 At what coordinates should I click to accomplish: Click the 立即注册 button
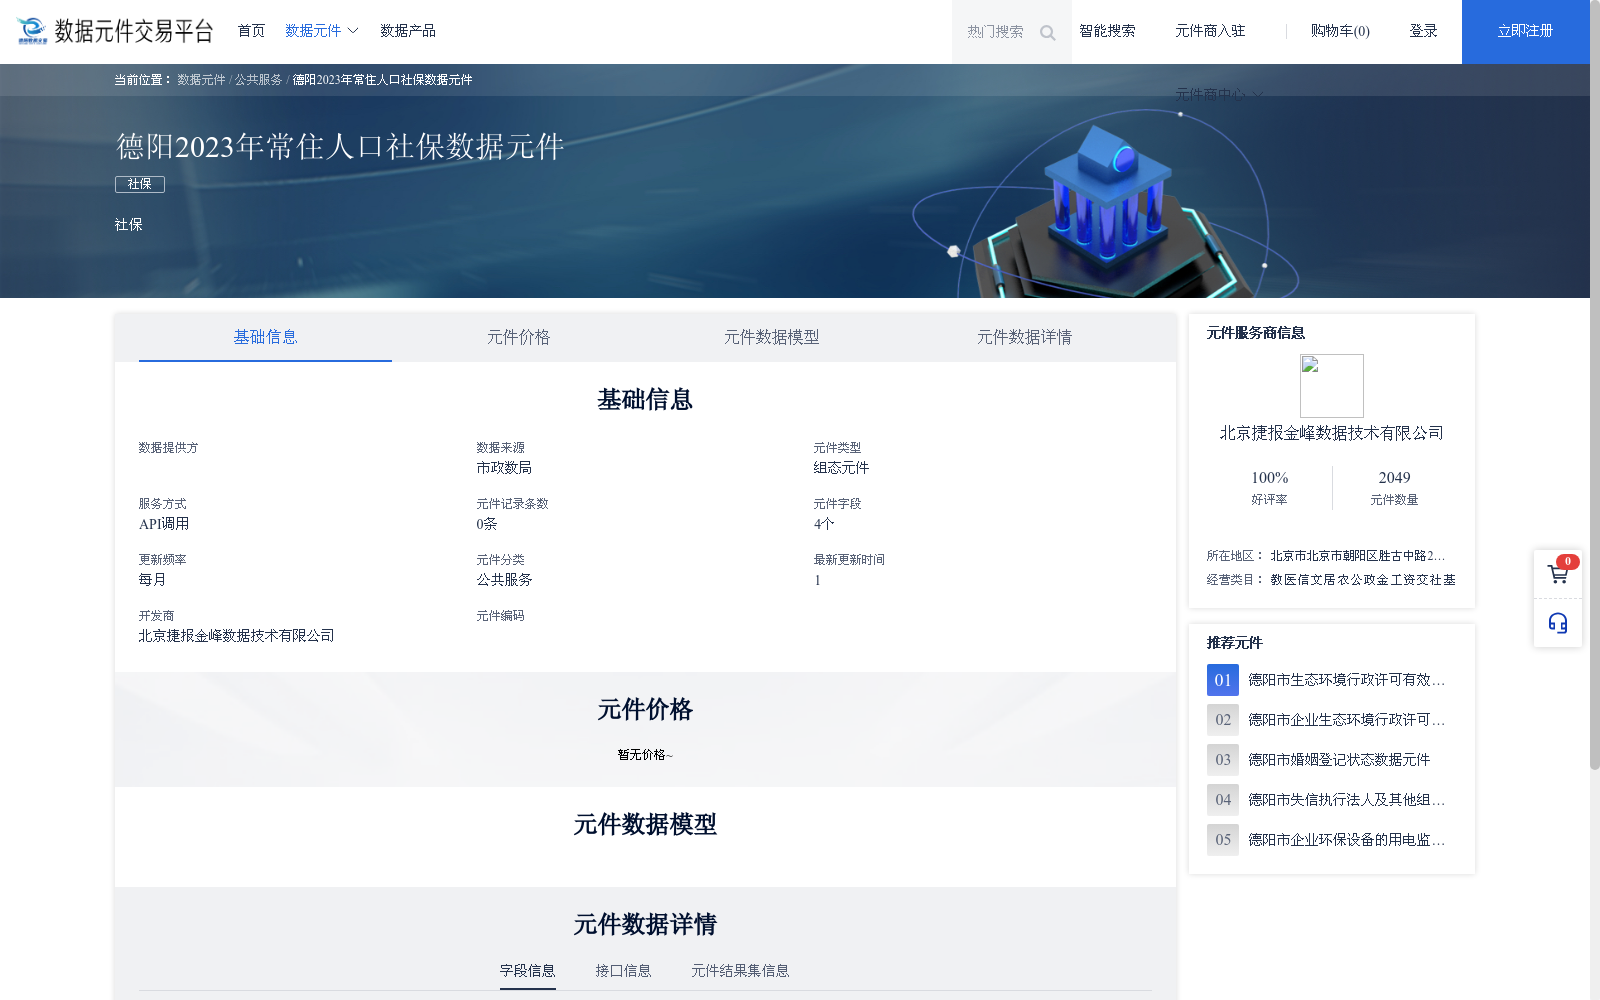tap(1525, 32)
